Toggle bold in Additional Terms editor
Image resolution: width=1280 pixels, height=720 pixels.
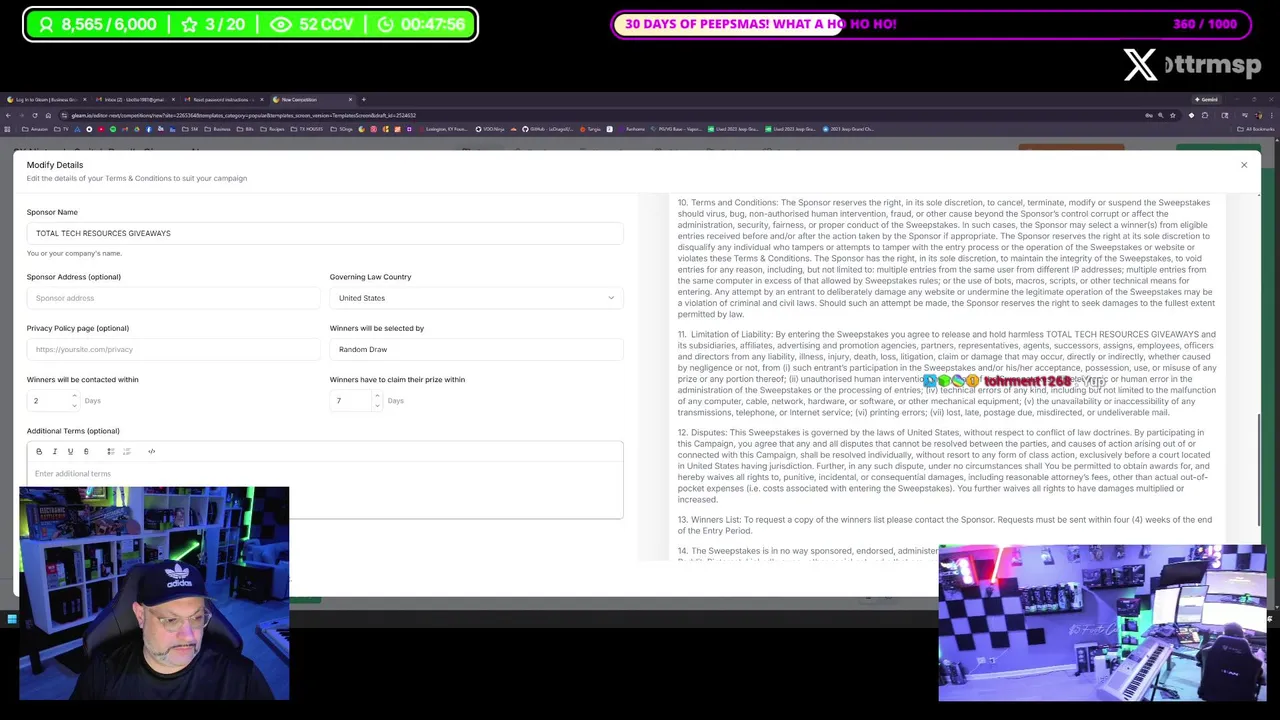(x=39, y=451)
